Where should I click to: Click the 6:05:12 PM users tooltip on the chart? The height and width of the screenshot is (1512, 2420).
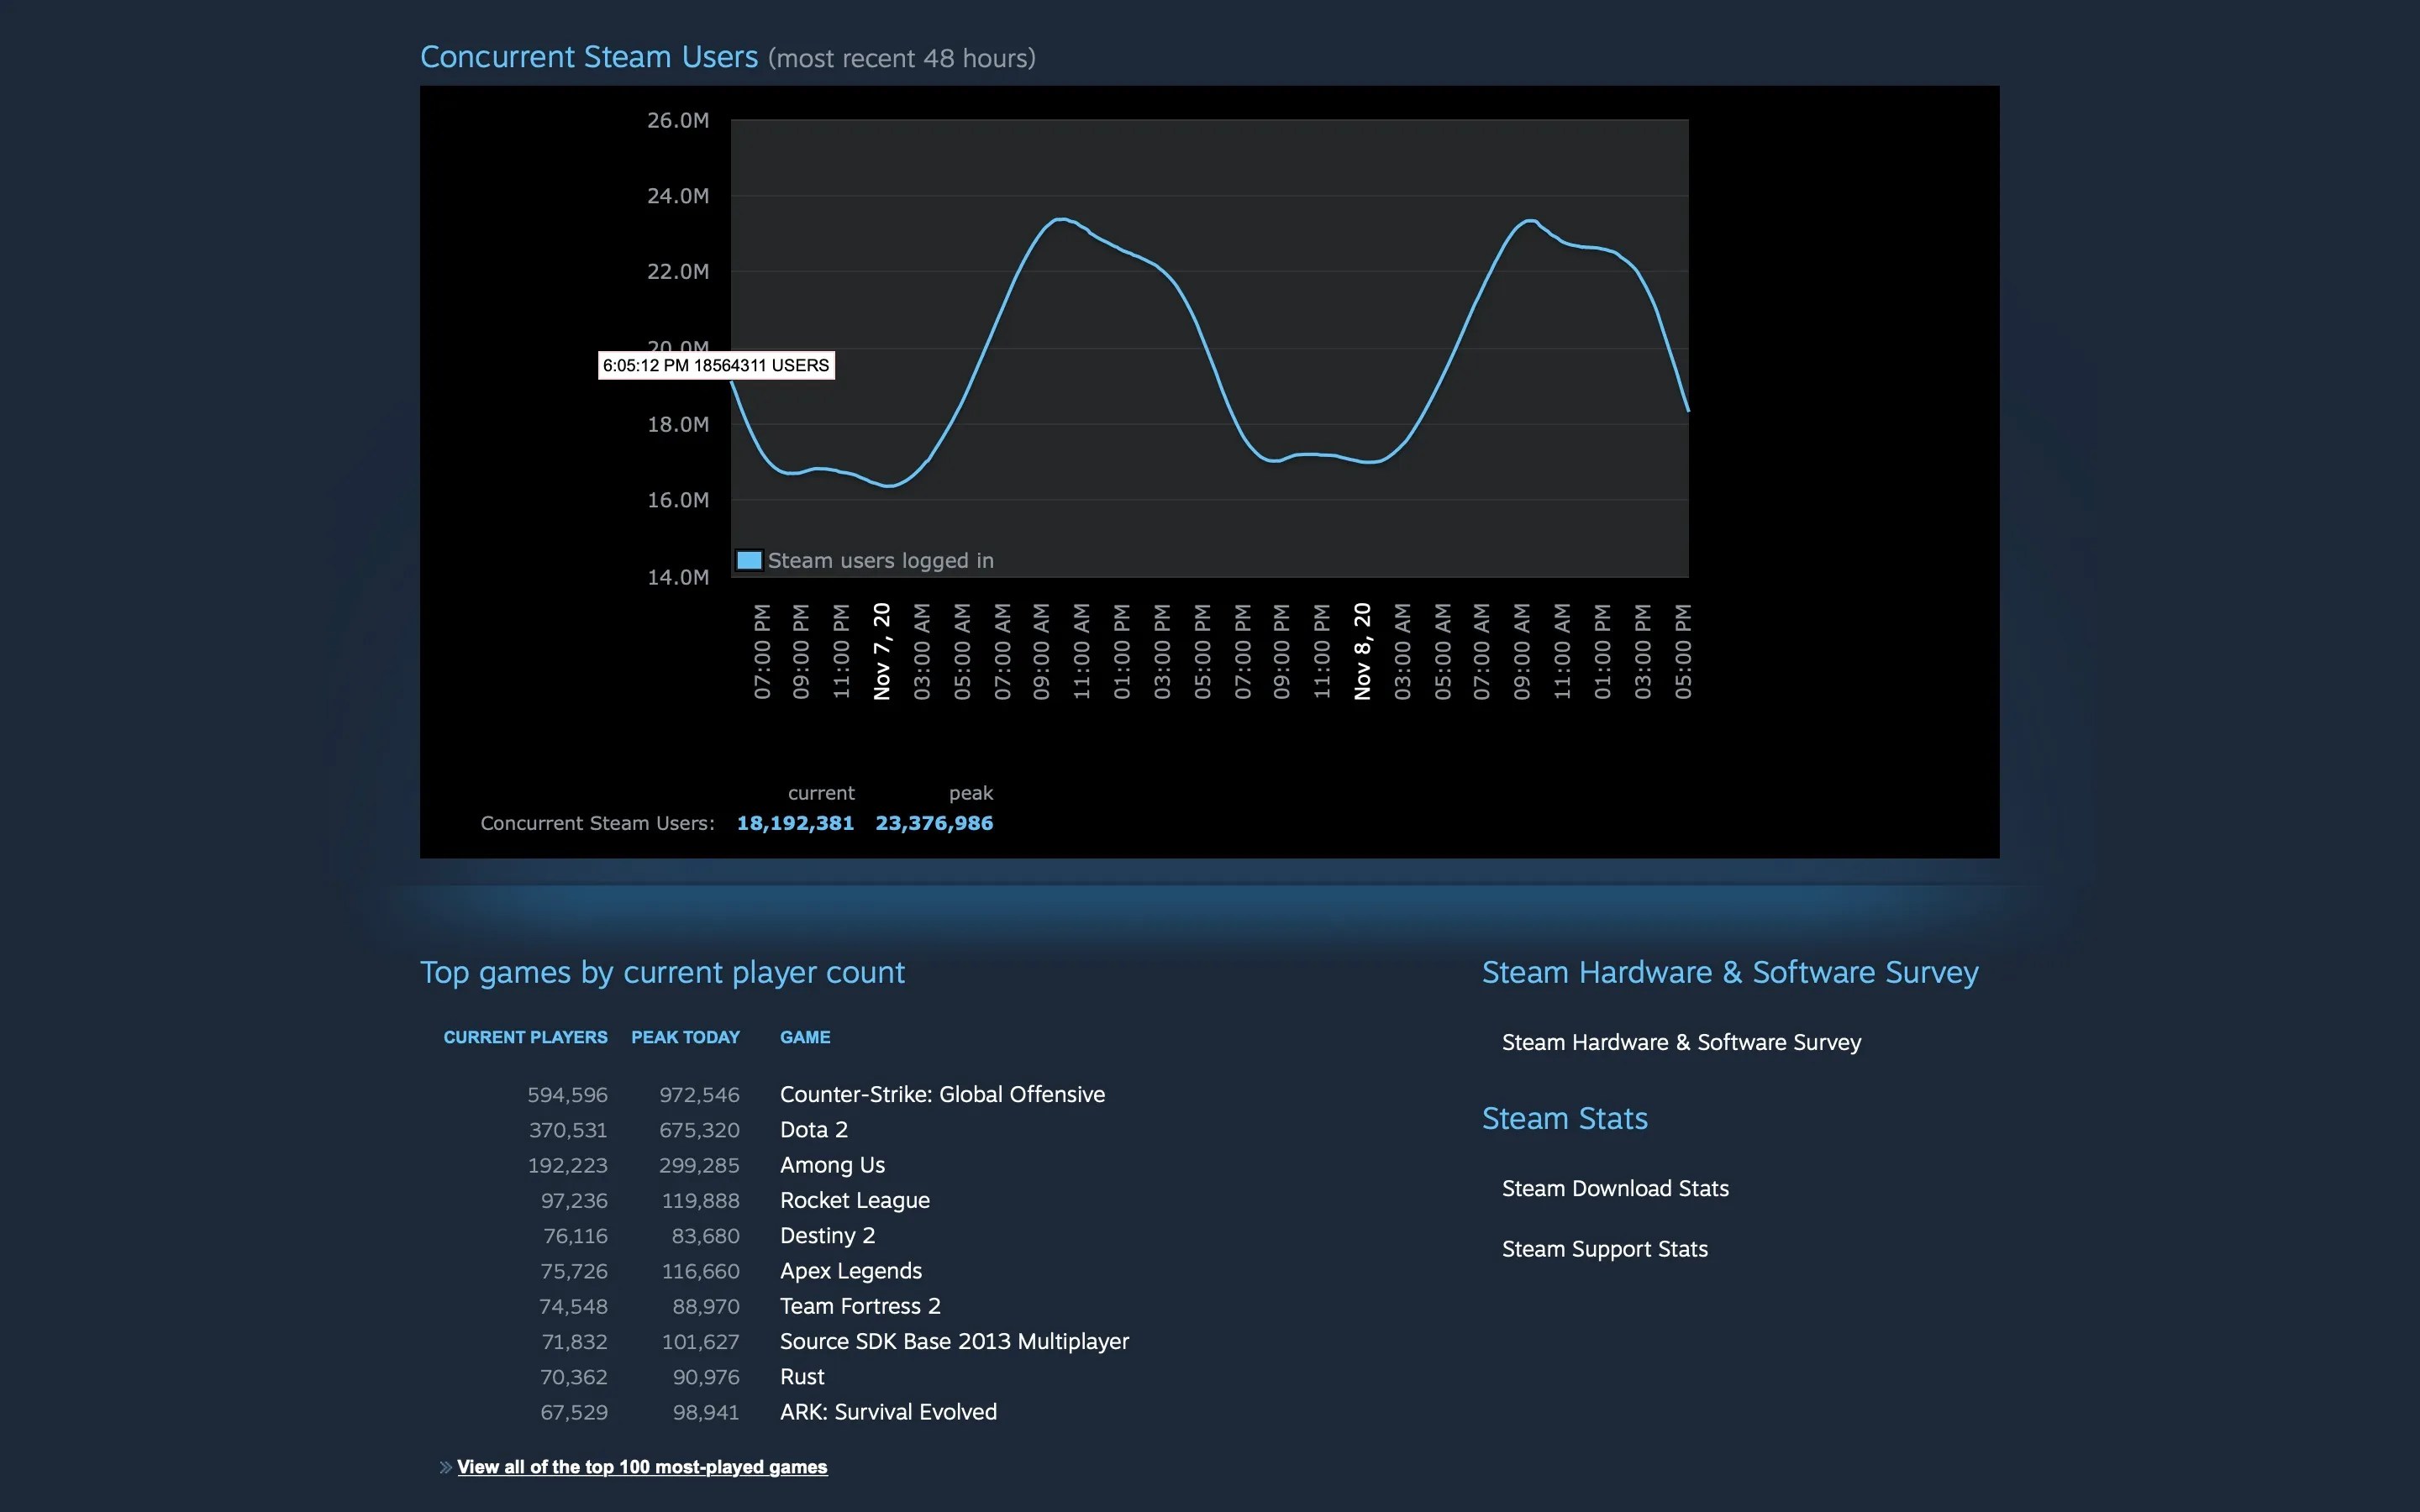(x=716, y=365)
